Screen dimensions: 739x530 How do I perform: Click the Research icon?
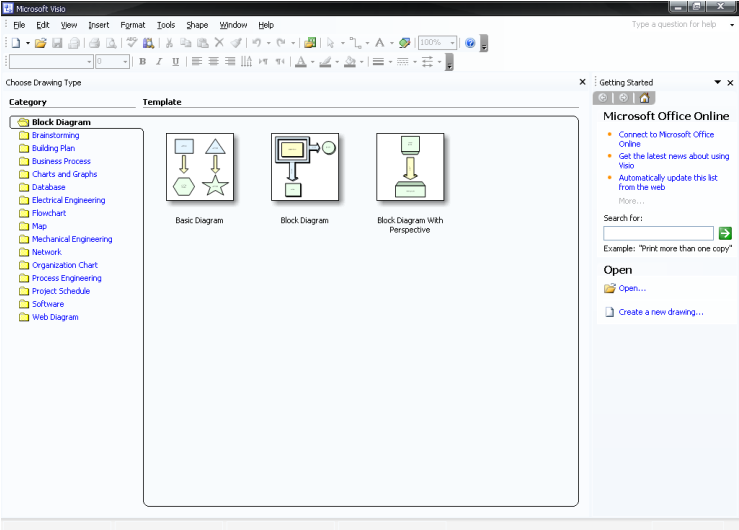click(148, 43)
